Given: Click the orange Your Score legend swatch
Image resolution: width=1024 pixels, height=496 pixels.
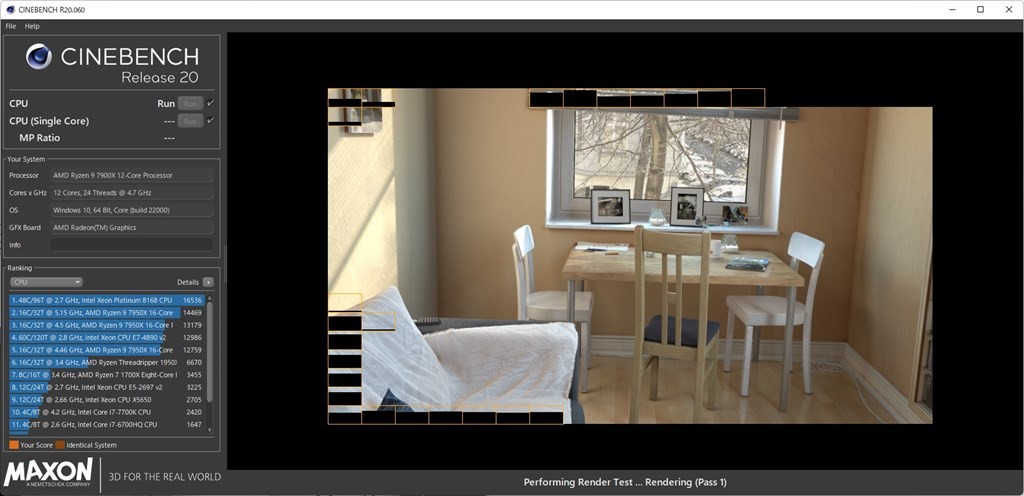Looking at the screenshot, I should pos(13,444).
